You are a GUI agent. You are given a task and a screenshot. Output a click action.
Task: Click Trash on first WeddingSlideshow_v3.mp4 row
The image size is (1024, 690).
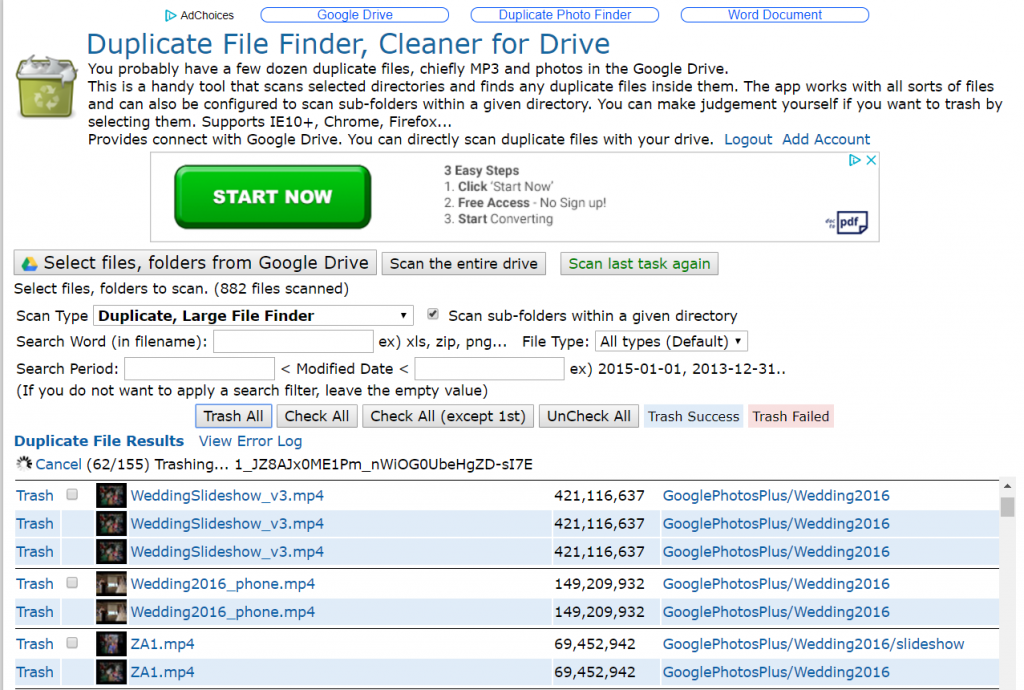pyautogui.click(x=35, y=495)
